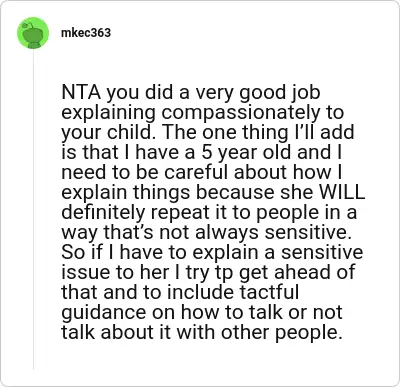The width and height of the screenshot is (400, 387).
Task: Visit the mkec363 user profile
Action: tap(86, 33)
